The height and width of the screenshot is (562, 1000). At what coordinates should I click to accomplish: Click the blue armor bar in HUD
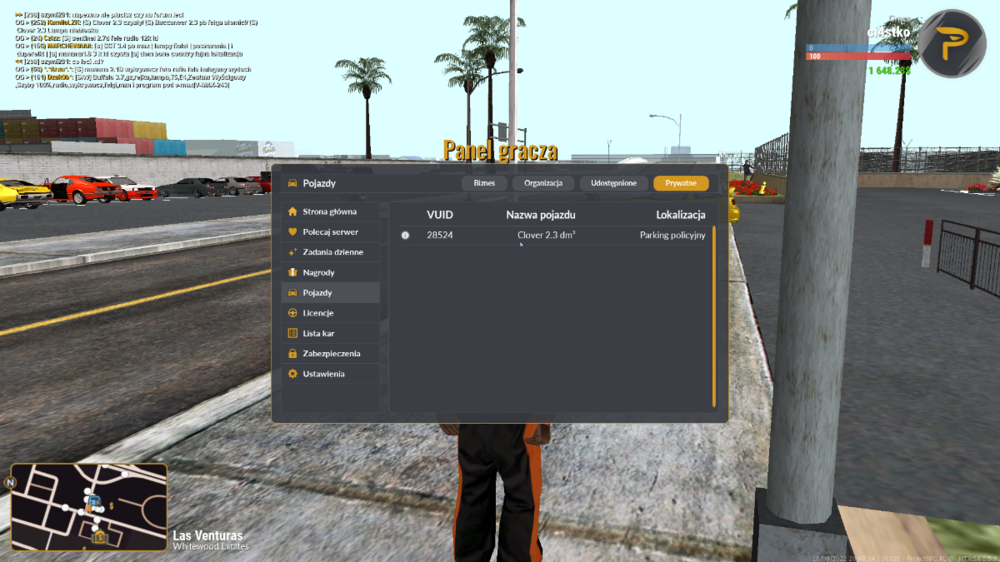pos(858,48)
